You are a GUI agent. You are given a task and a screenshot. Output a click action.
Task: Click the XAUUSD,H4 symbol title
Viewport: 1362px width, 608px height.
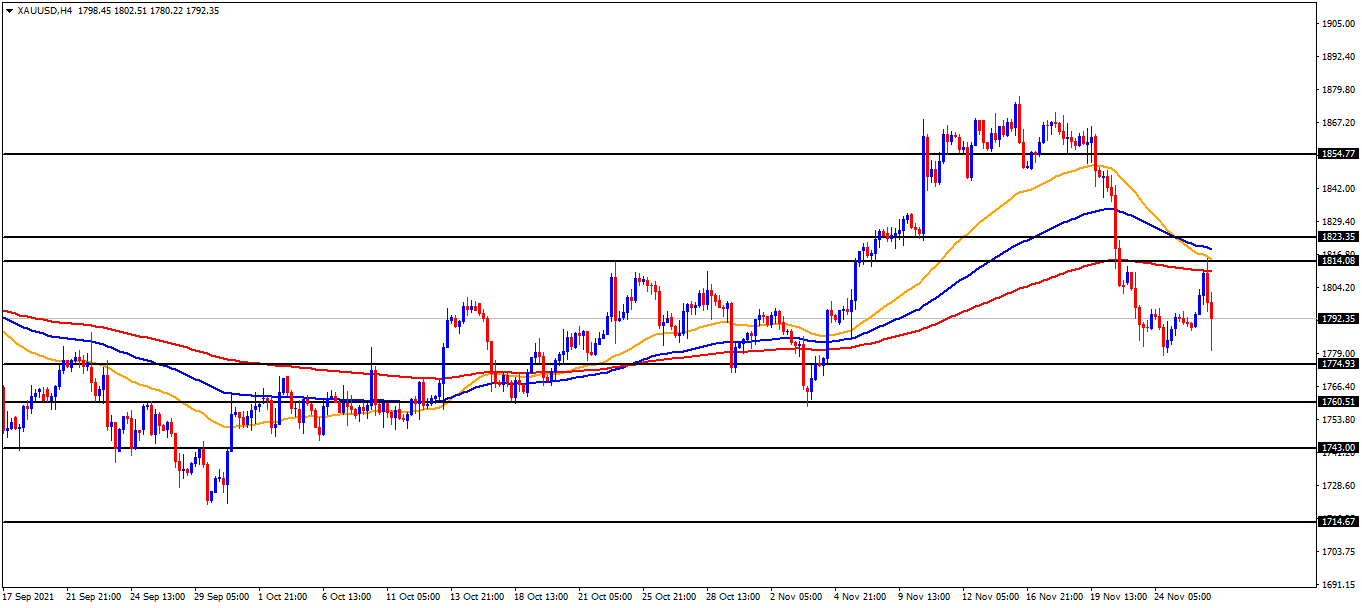(44, 10)
